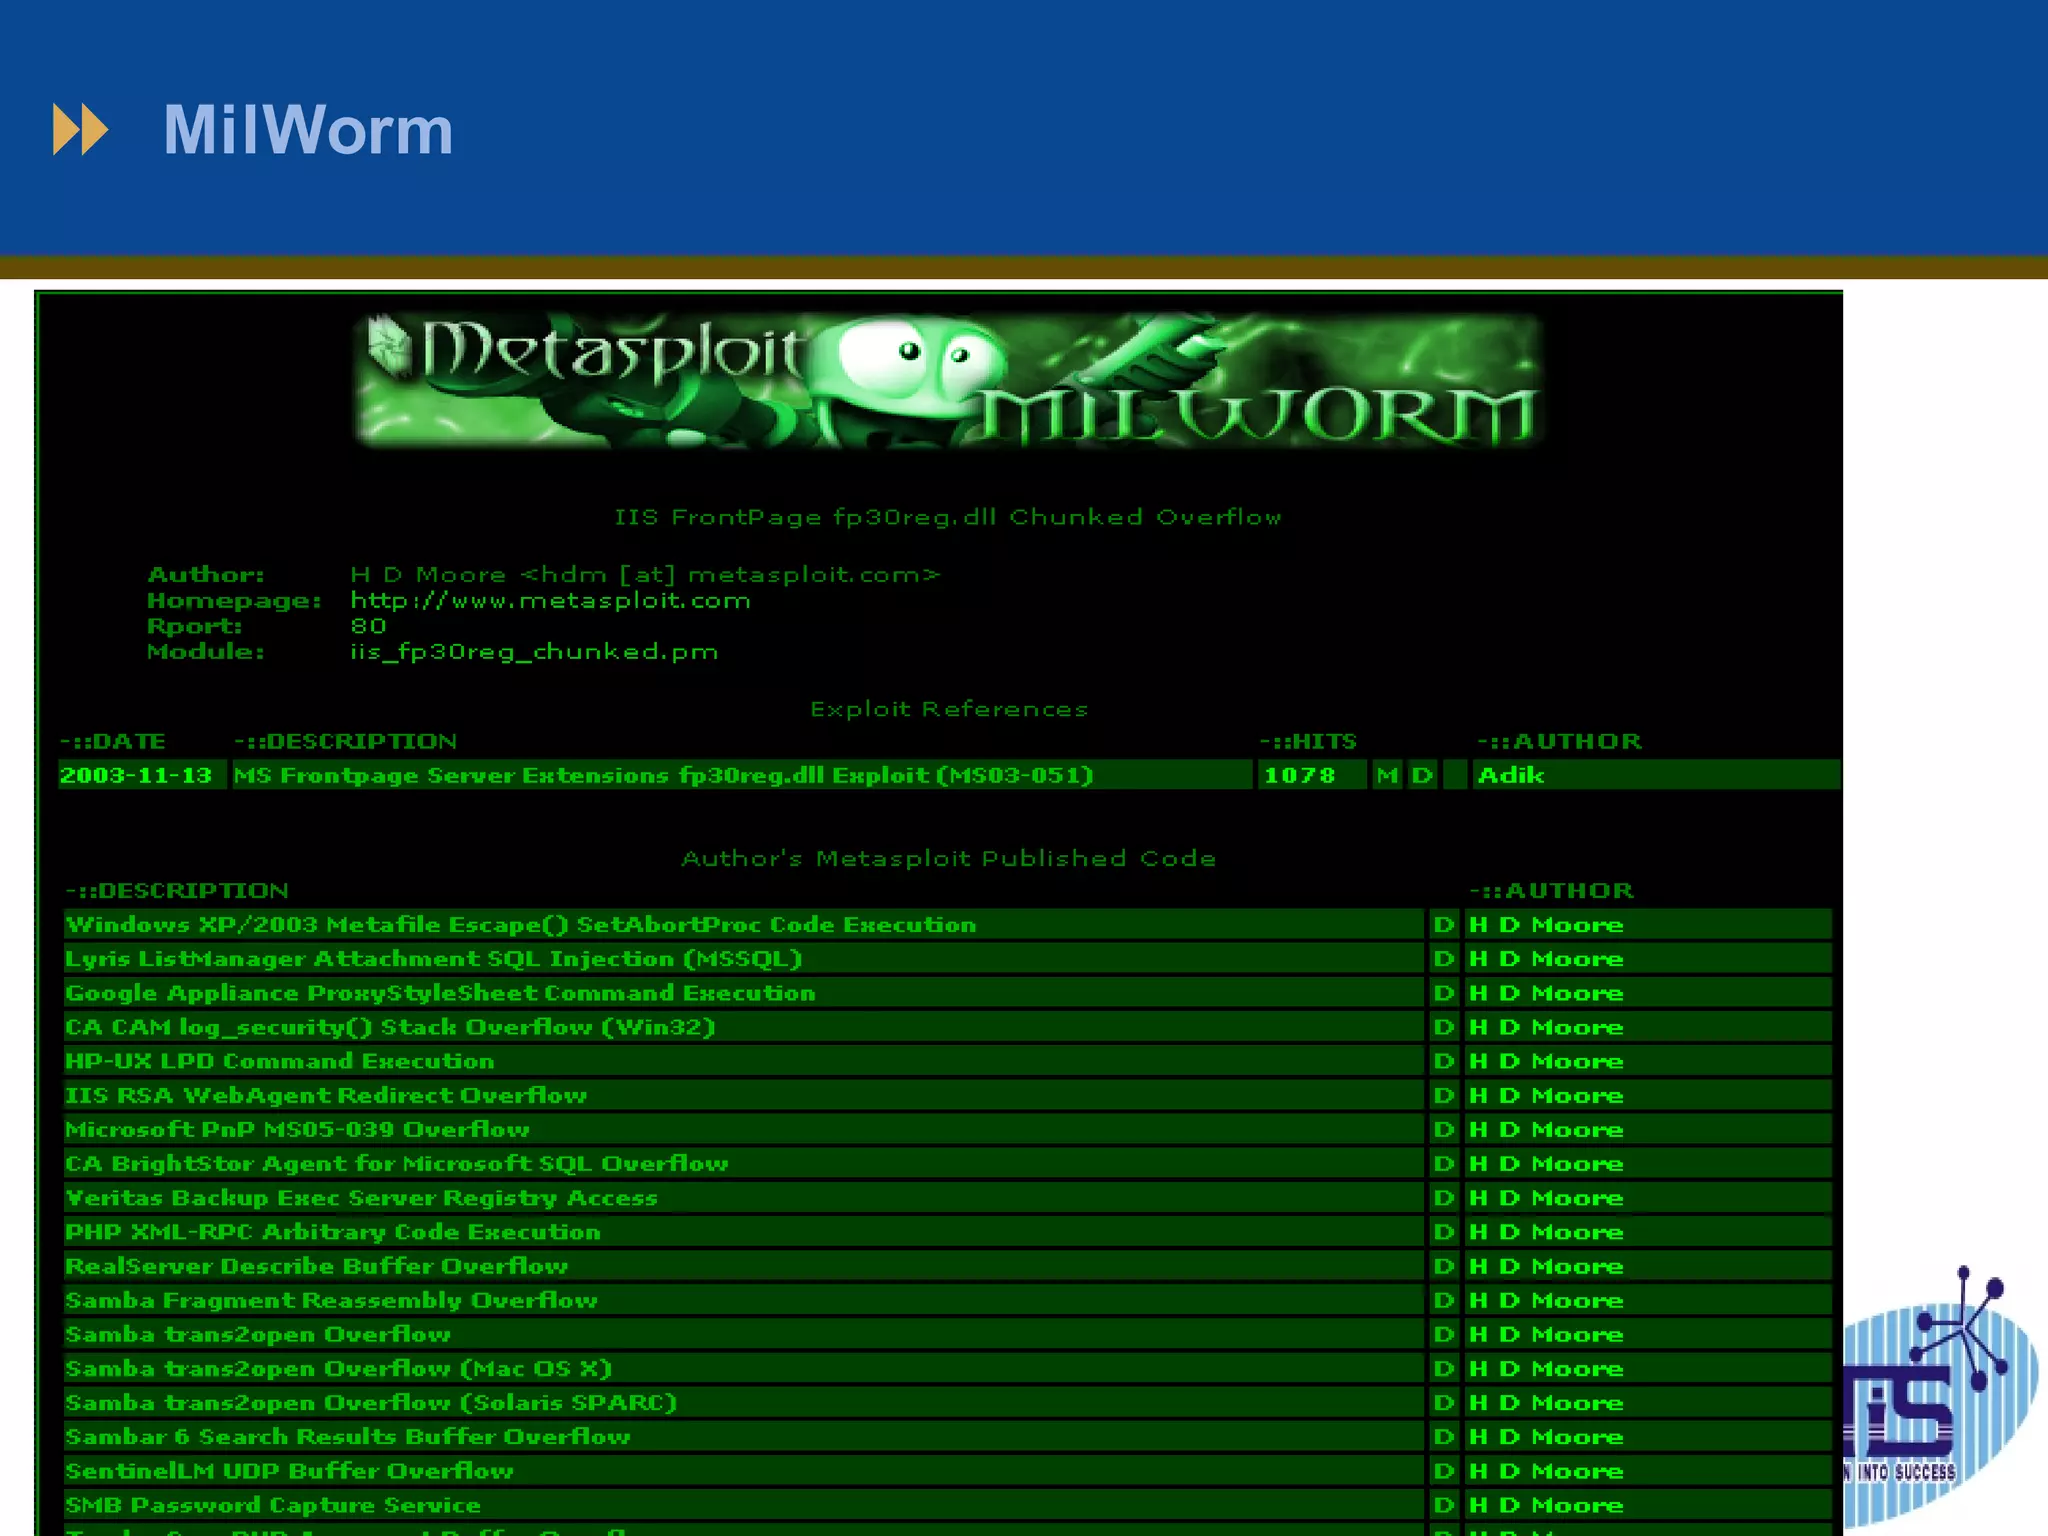Click the M icon in the Adik row

click(x=1387, y=775)
